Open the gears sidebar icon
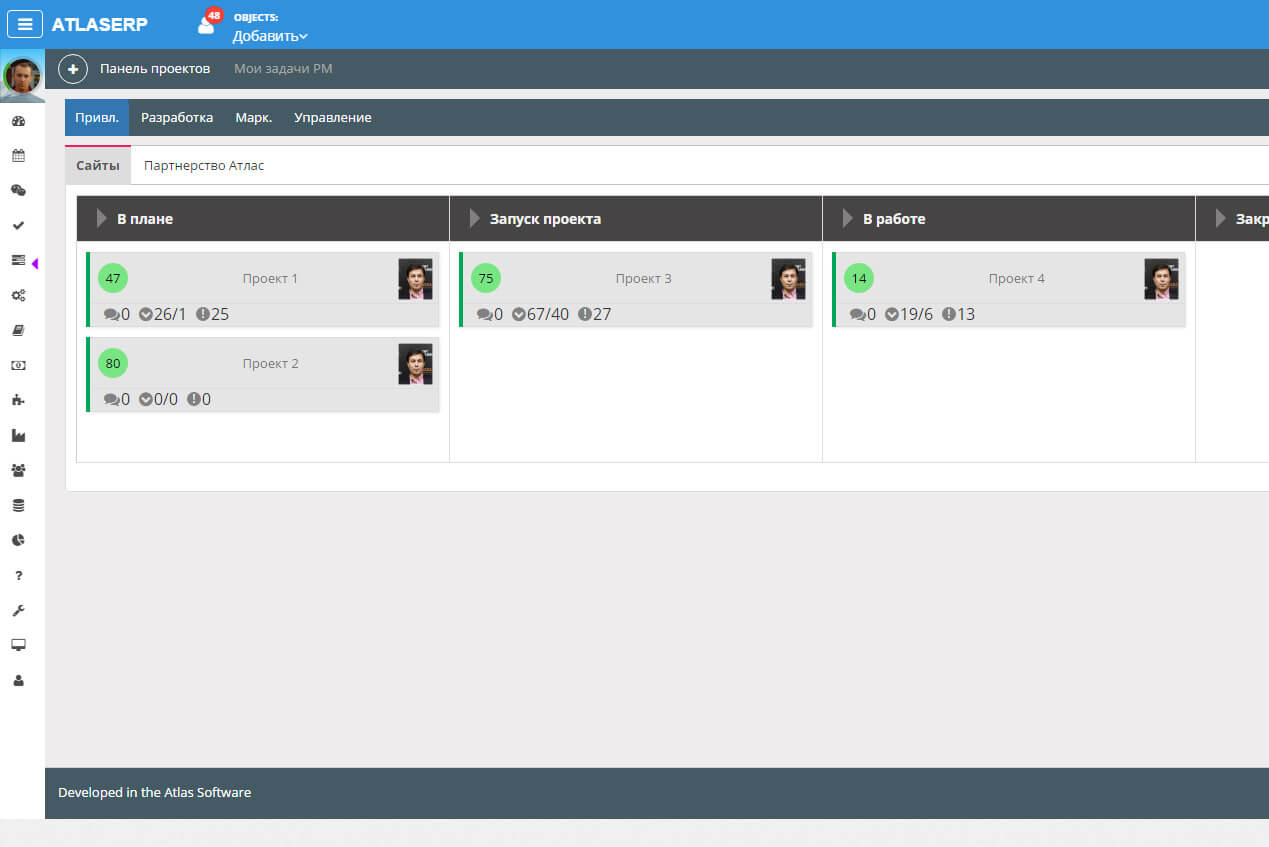 18,295
